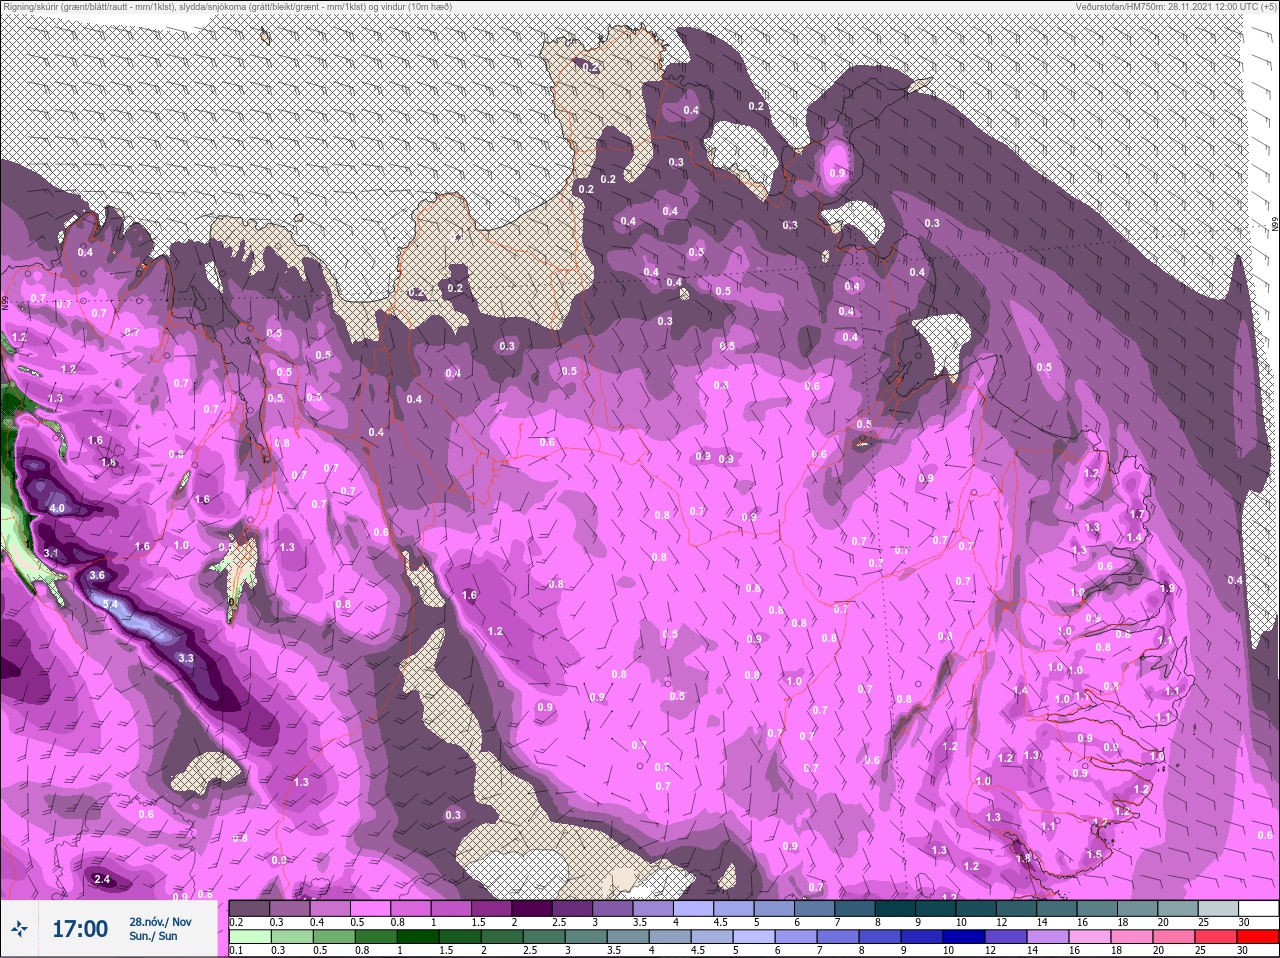Click the 3.3 precipitation value on the map
1280x958 pixels.
(186, 658)
